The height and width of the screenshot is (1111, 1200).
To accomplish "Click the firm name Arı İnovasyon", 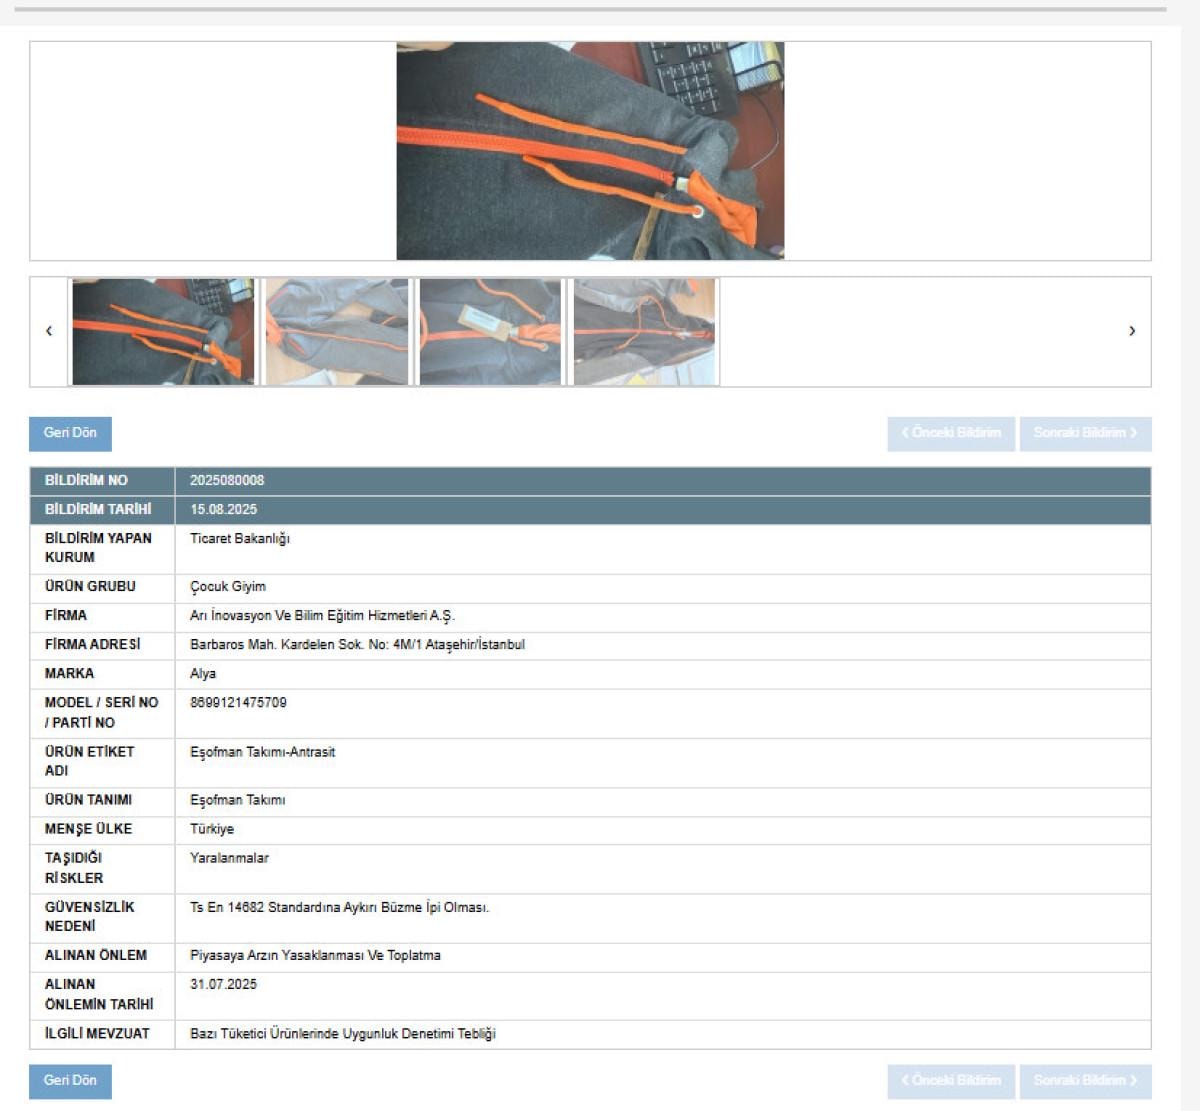I will pyautogui.click(x=322, y=616).
